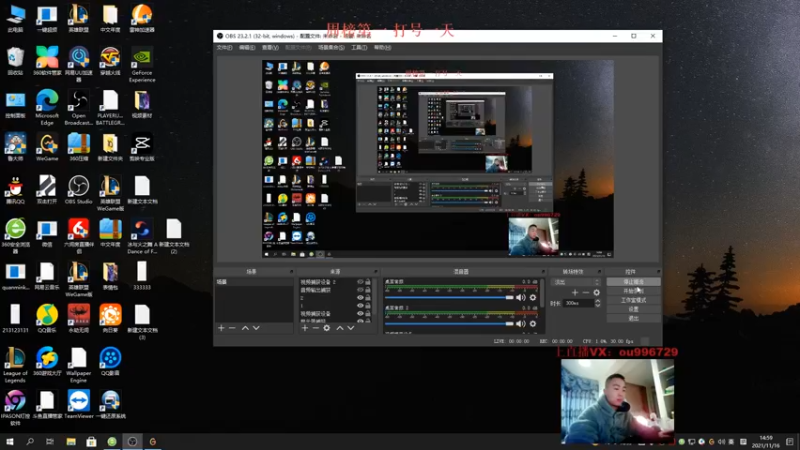The height and width of the screenshot is (450, 800).
Task: Open OBS 设置 settings button
Action: [x=633, y=309]
